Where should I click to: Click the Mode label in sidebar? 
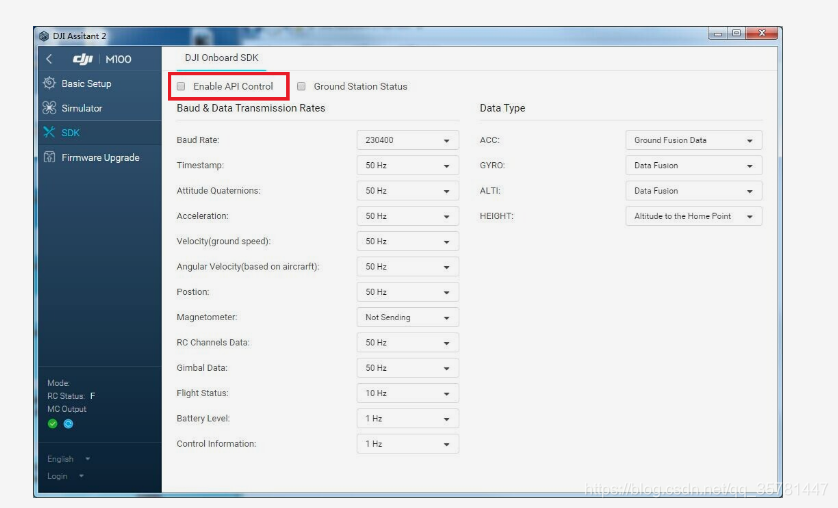tap(58, 383)
